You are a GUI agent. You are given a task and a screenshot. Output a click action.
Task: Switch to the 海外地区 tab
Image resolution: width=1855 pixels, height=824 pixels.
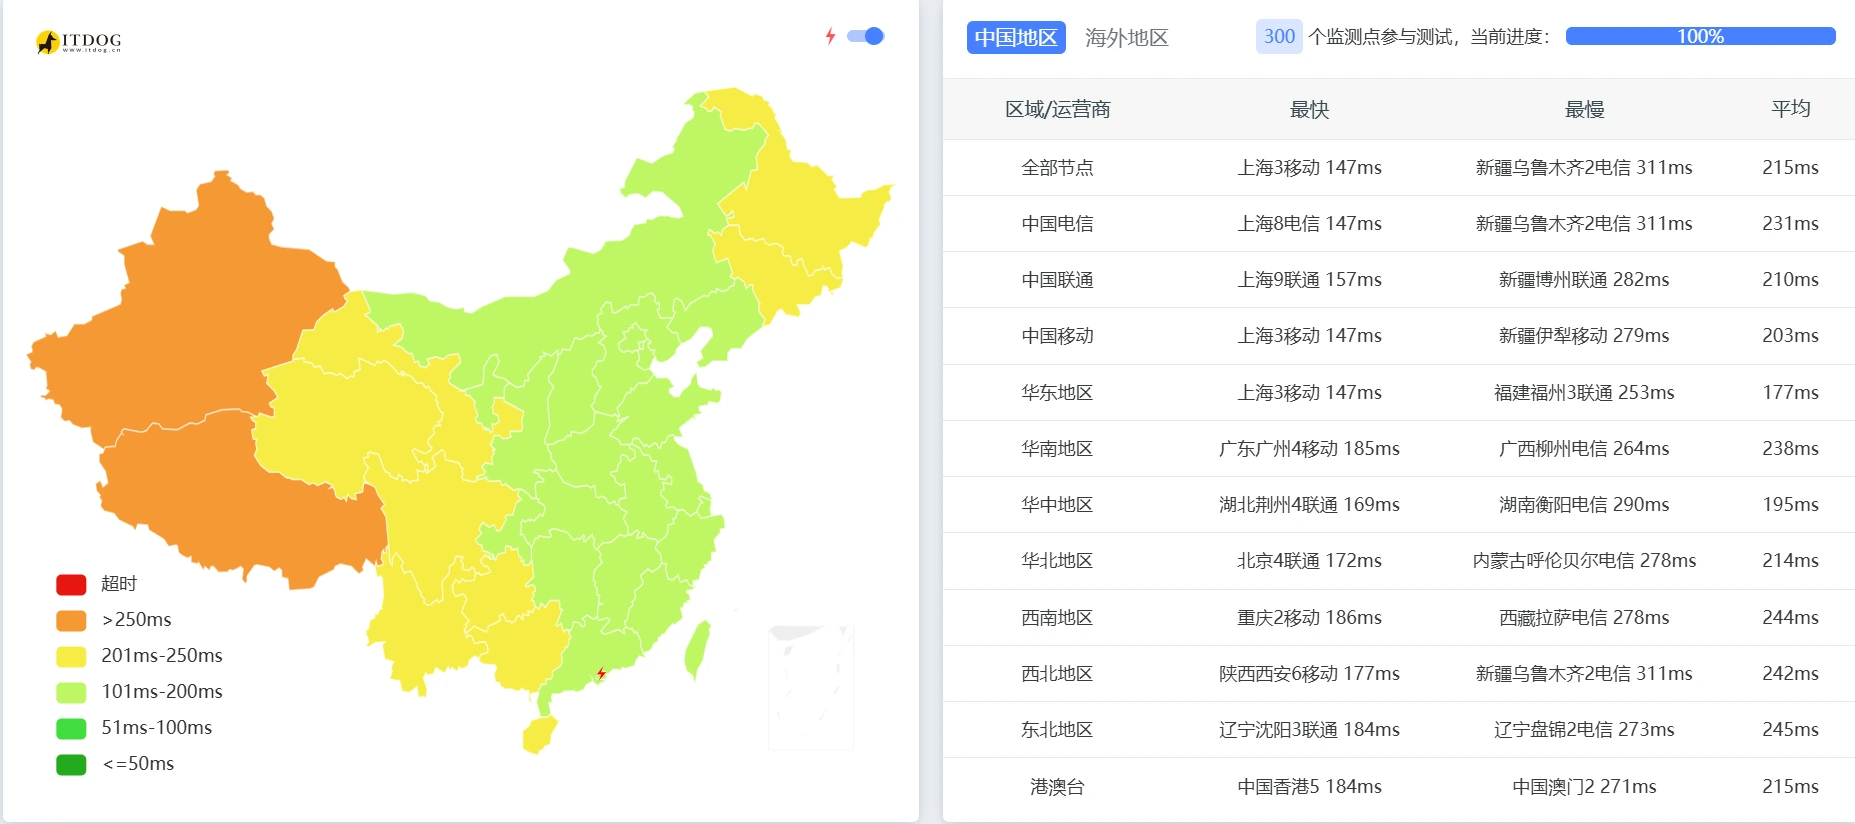click(1127, 37)
